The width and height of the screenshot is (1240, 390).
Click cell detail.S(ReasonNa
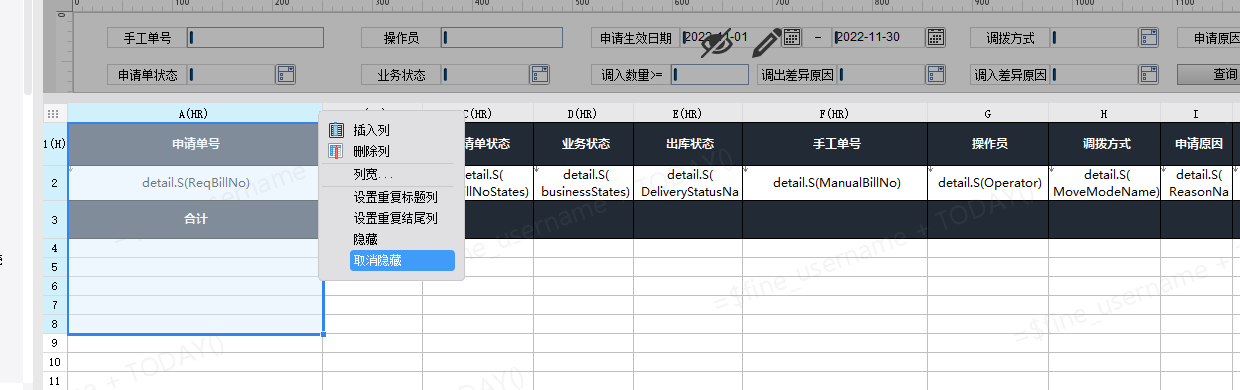[1196, 183]
